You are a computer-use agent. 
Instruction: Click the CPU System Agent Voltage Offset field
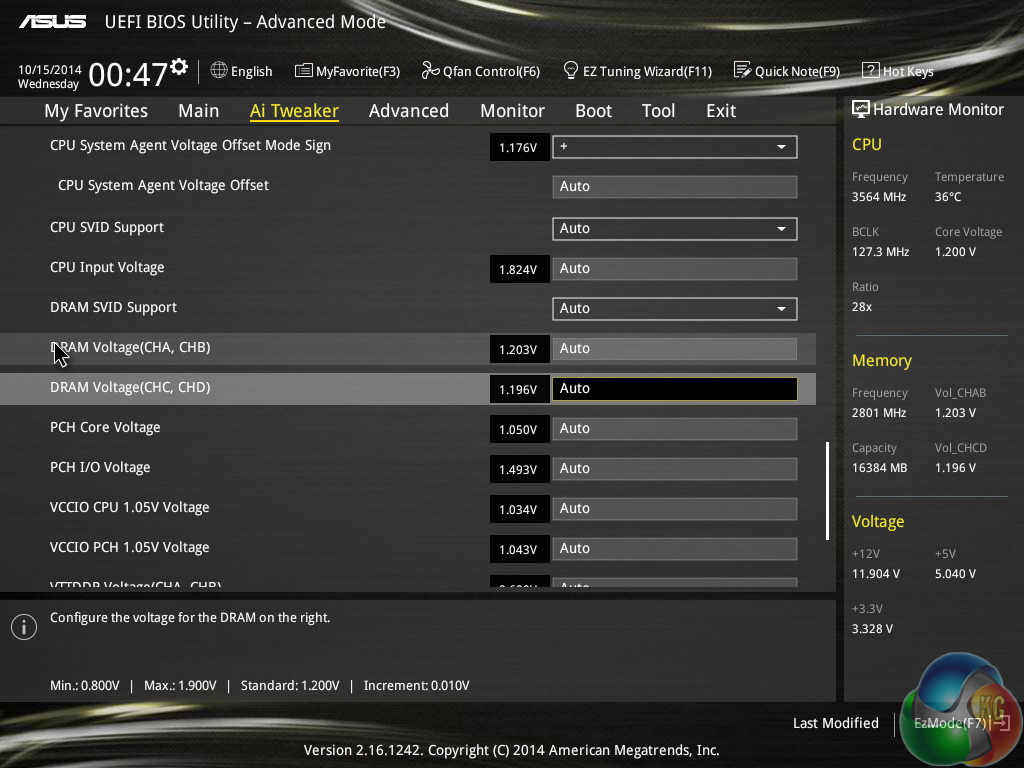click(675, 187)
